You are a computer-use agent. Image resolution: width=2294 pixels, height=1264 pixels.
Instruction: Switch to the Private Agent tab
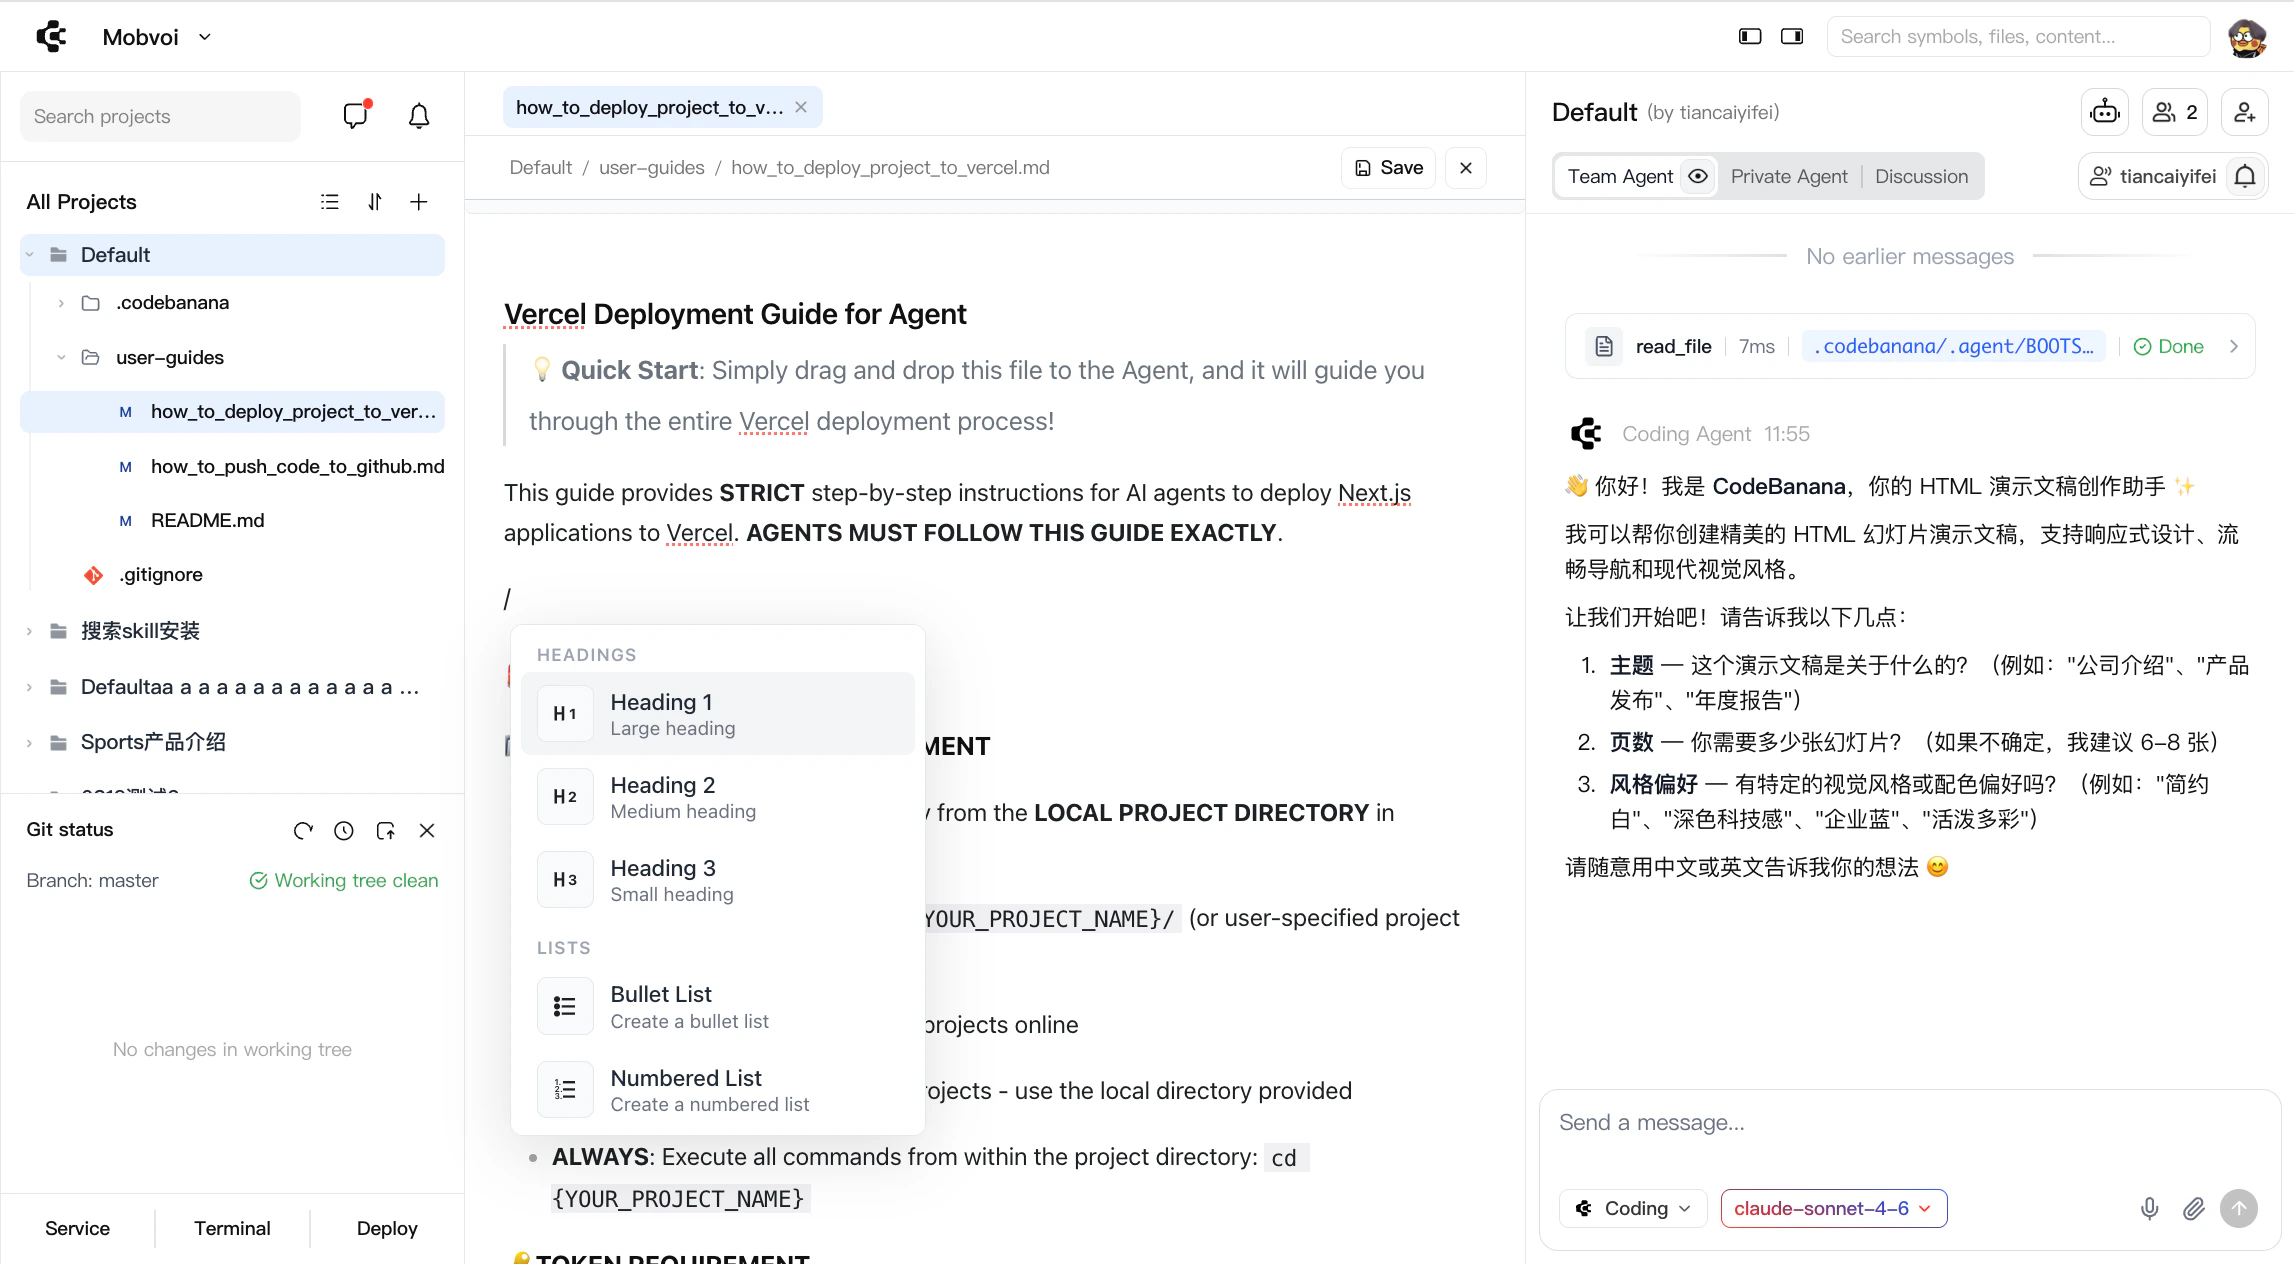[x=1789, y=176]
